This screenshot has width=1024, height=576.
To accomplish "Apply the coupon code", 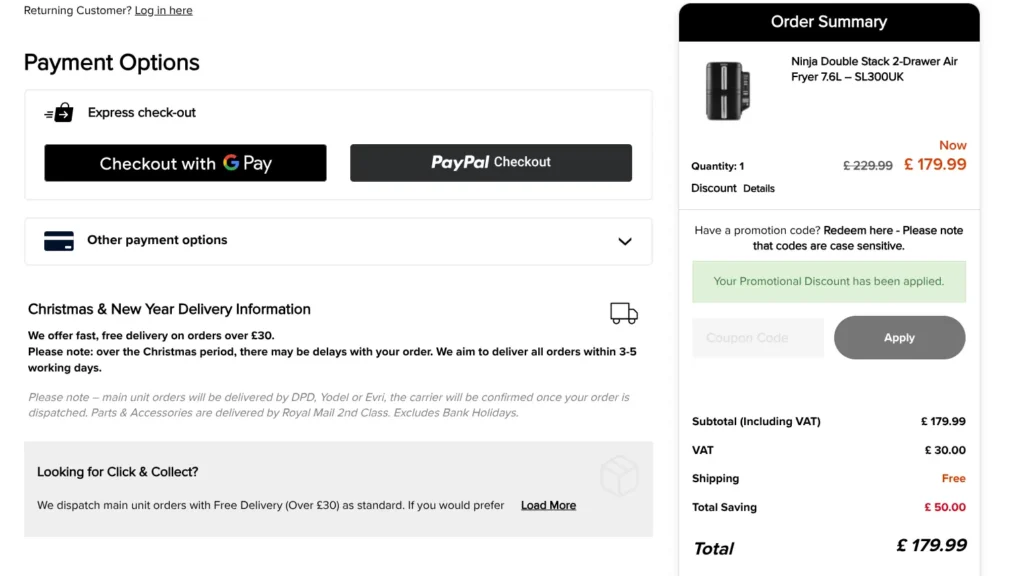I will click(898, 337).
